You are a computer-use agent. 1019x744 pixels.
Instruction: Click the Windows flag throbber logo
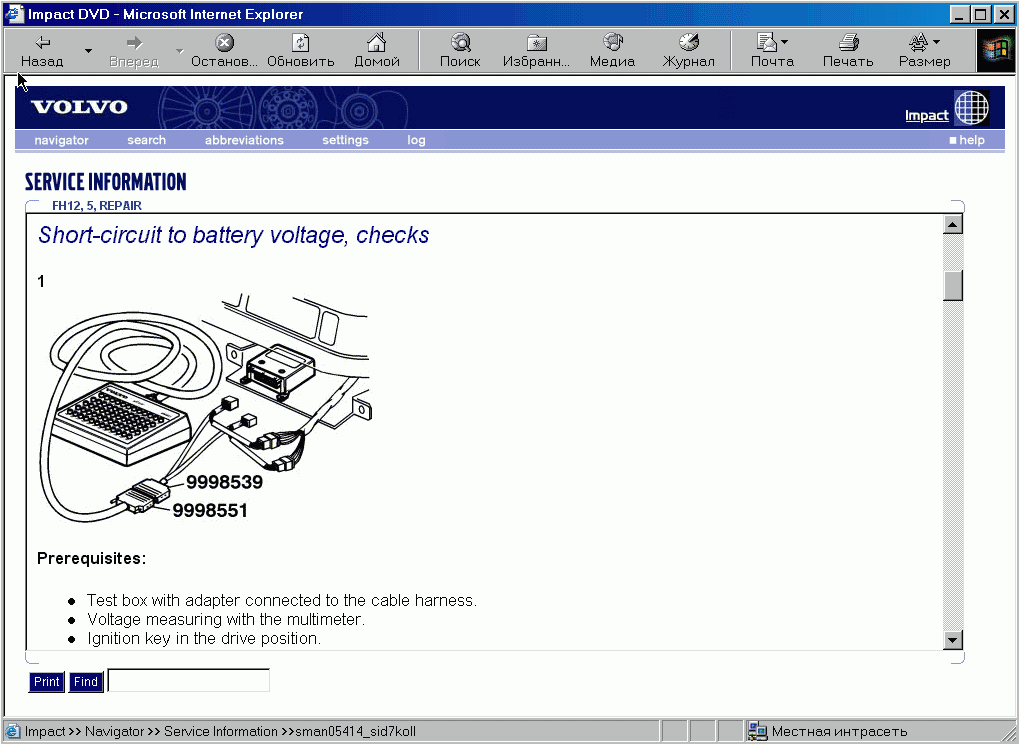(x=996, y=51)
